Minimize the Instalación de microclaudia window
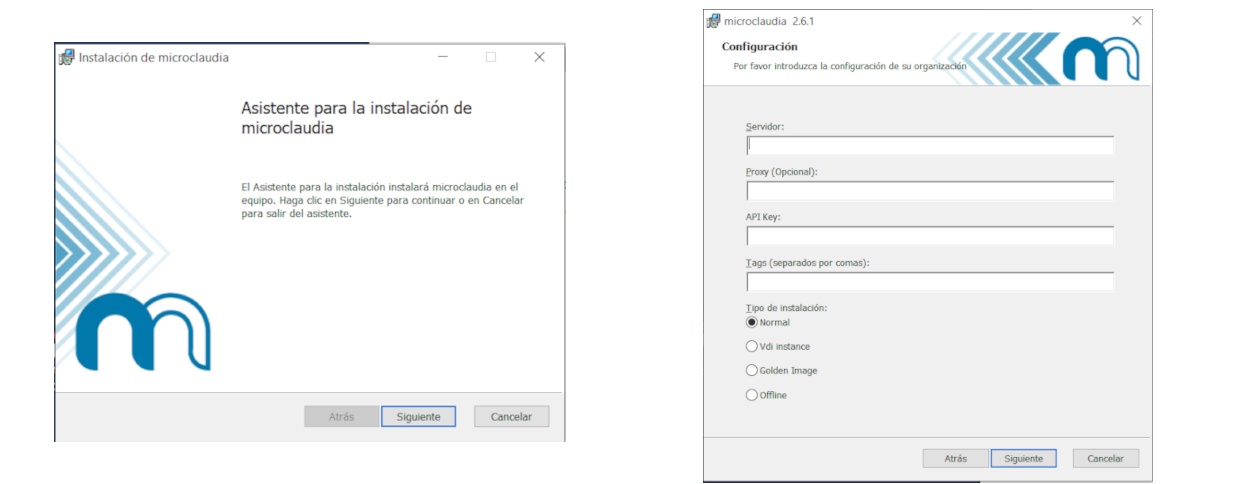This screenshot has height=484, width=1250. coord(443,57)
